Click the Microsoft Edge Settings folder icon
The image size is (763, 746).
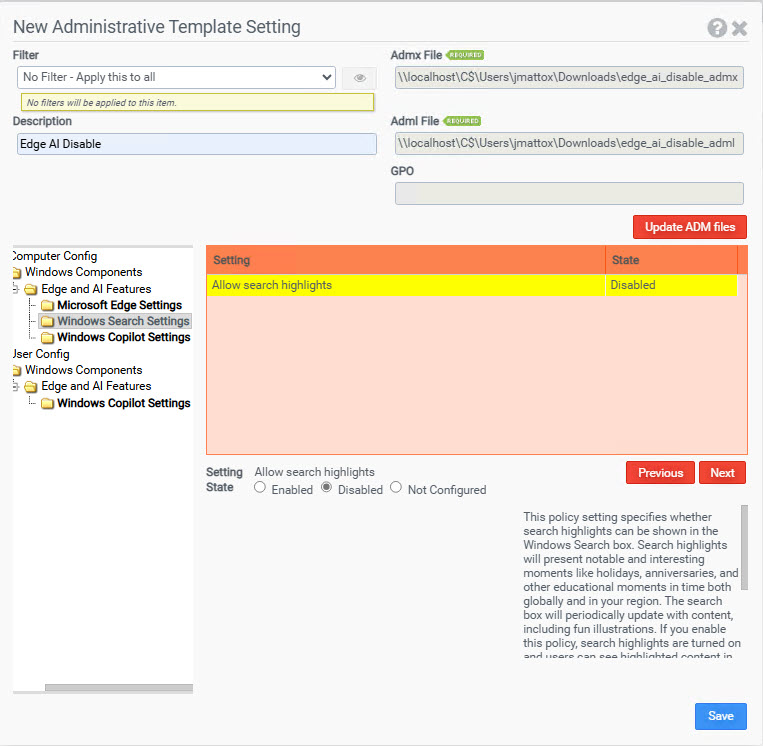47,305
